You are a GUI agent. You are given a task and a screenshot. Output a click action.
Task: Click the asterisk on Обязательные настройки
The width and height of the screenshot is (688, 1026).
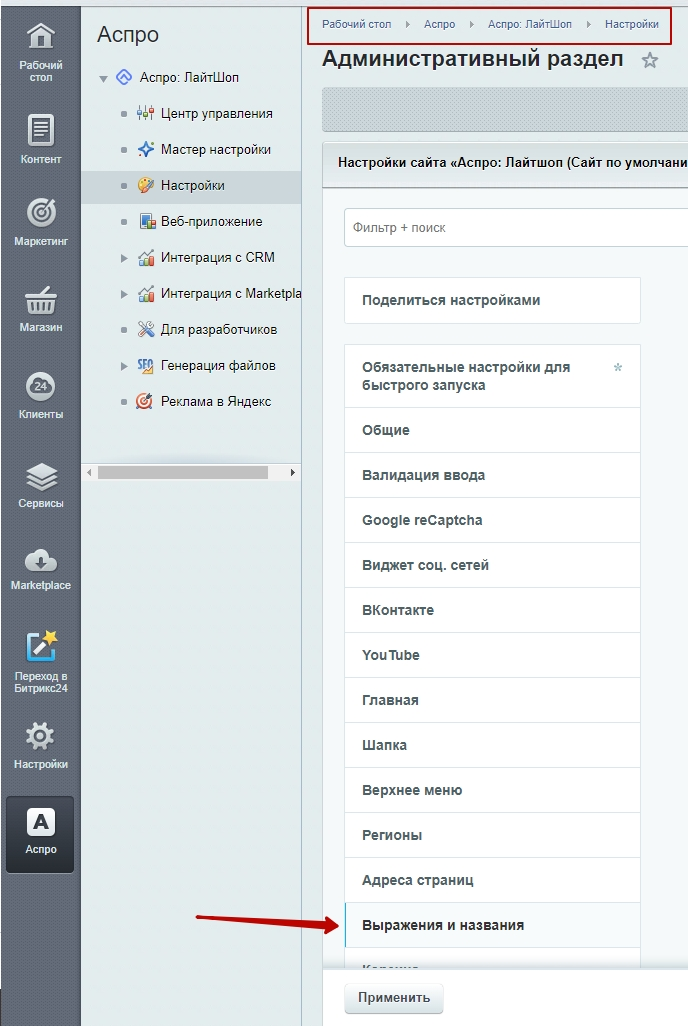pyautogui.click(x=617, y=367)
